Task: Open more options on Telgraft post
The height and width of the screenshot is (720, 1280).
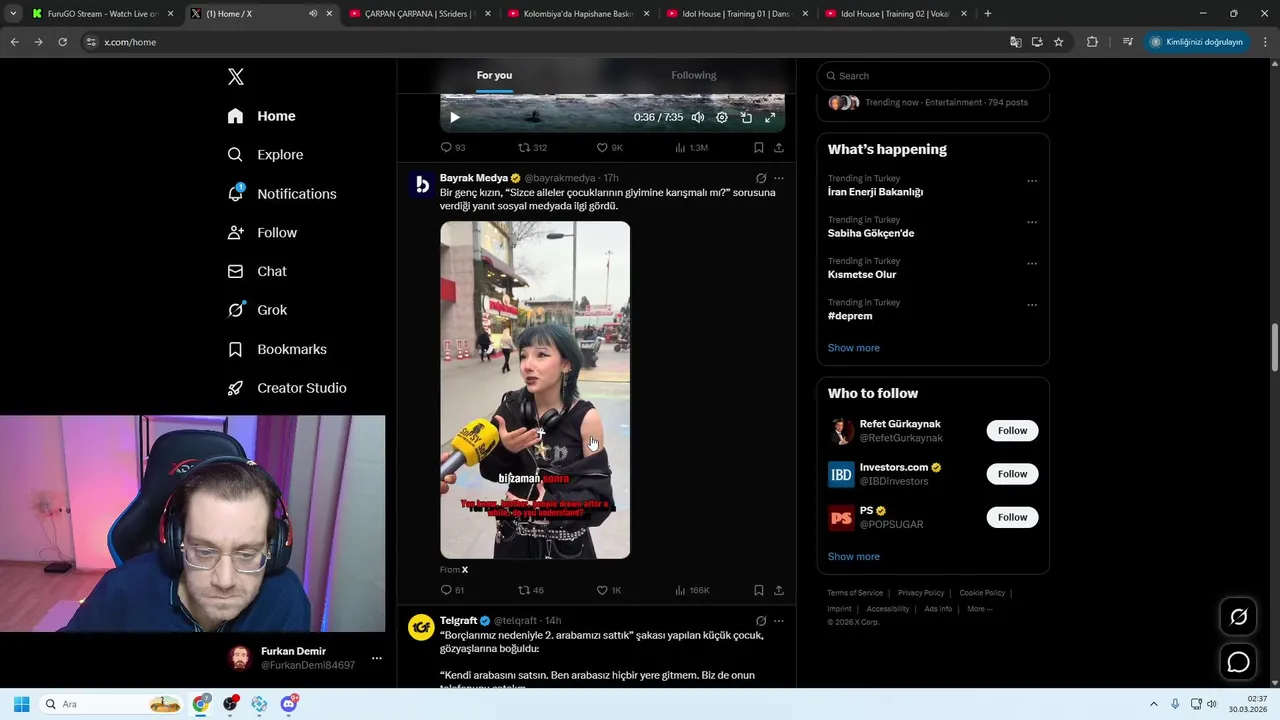Action: pos(779,621)
